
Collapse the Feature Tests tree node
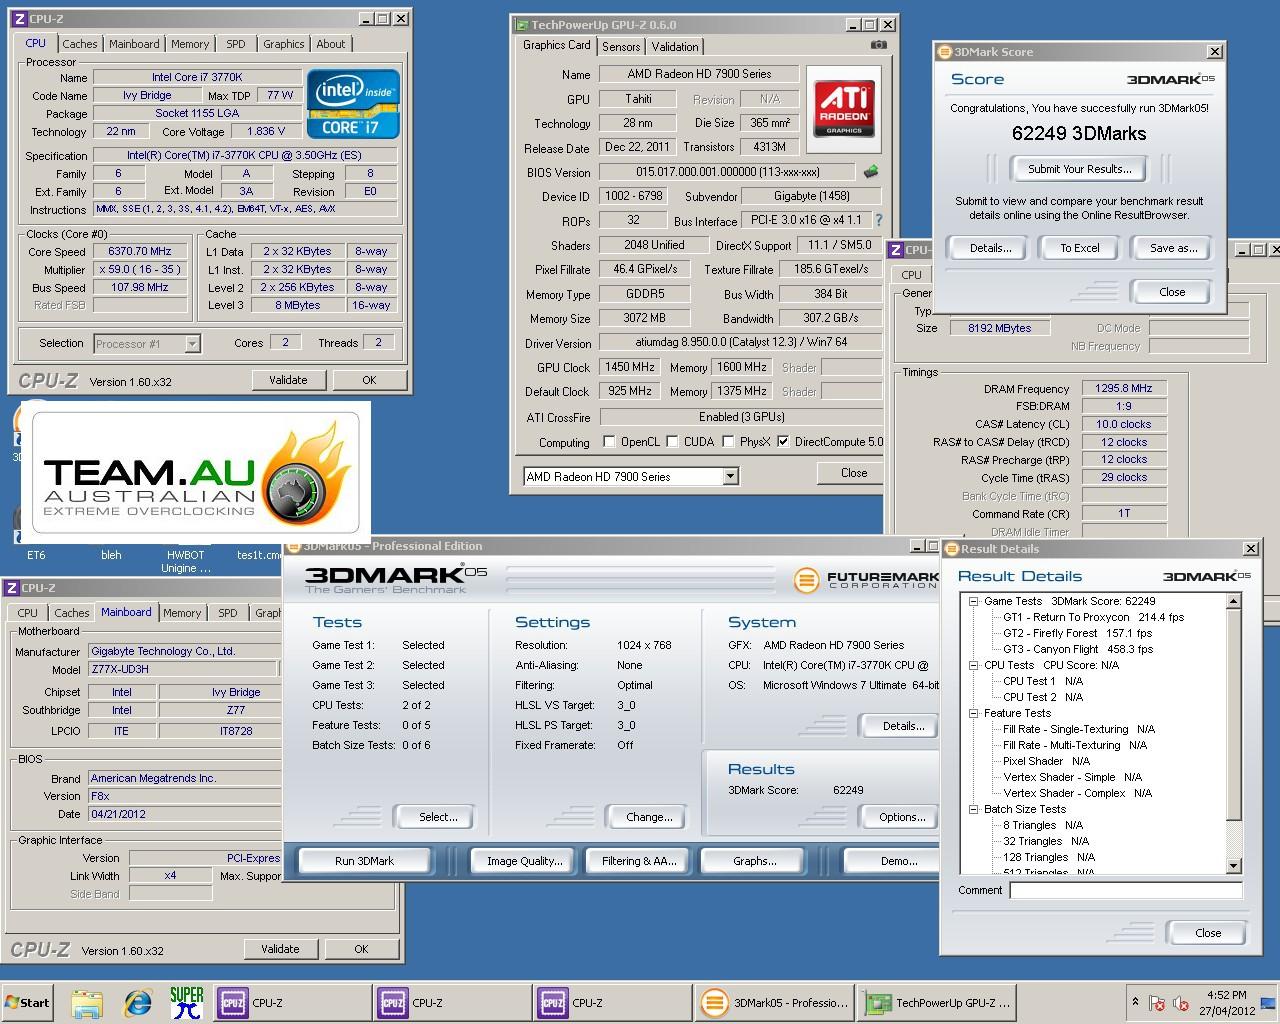pos(974,713)
